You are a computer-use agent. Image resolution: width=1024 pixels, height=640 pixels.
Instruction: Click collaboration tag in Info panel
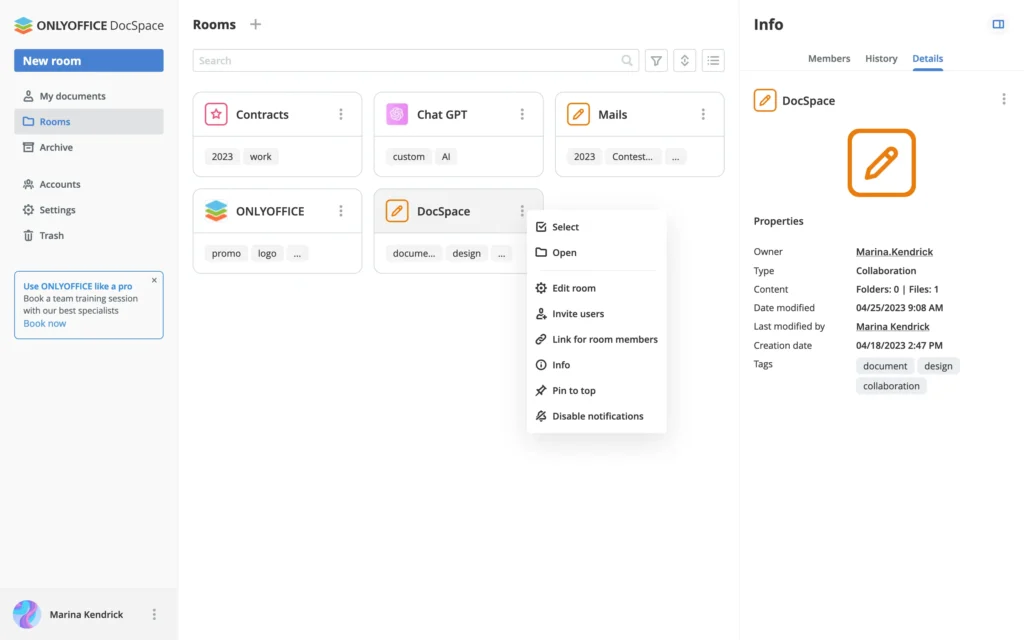pos(891,386)
